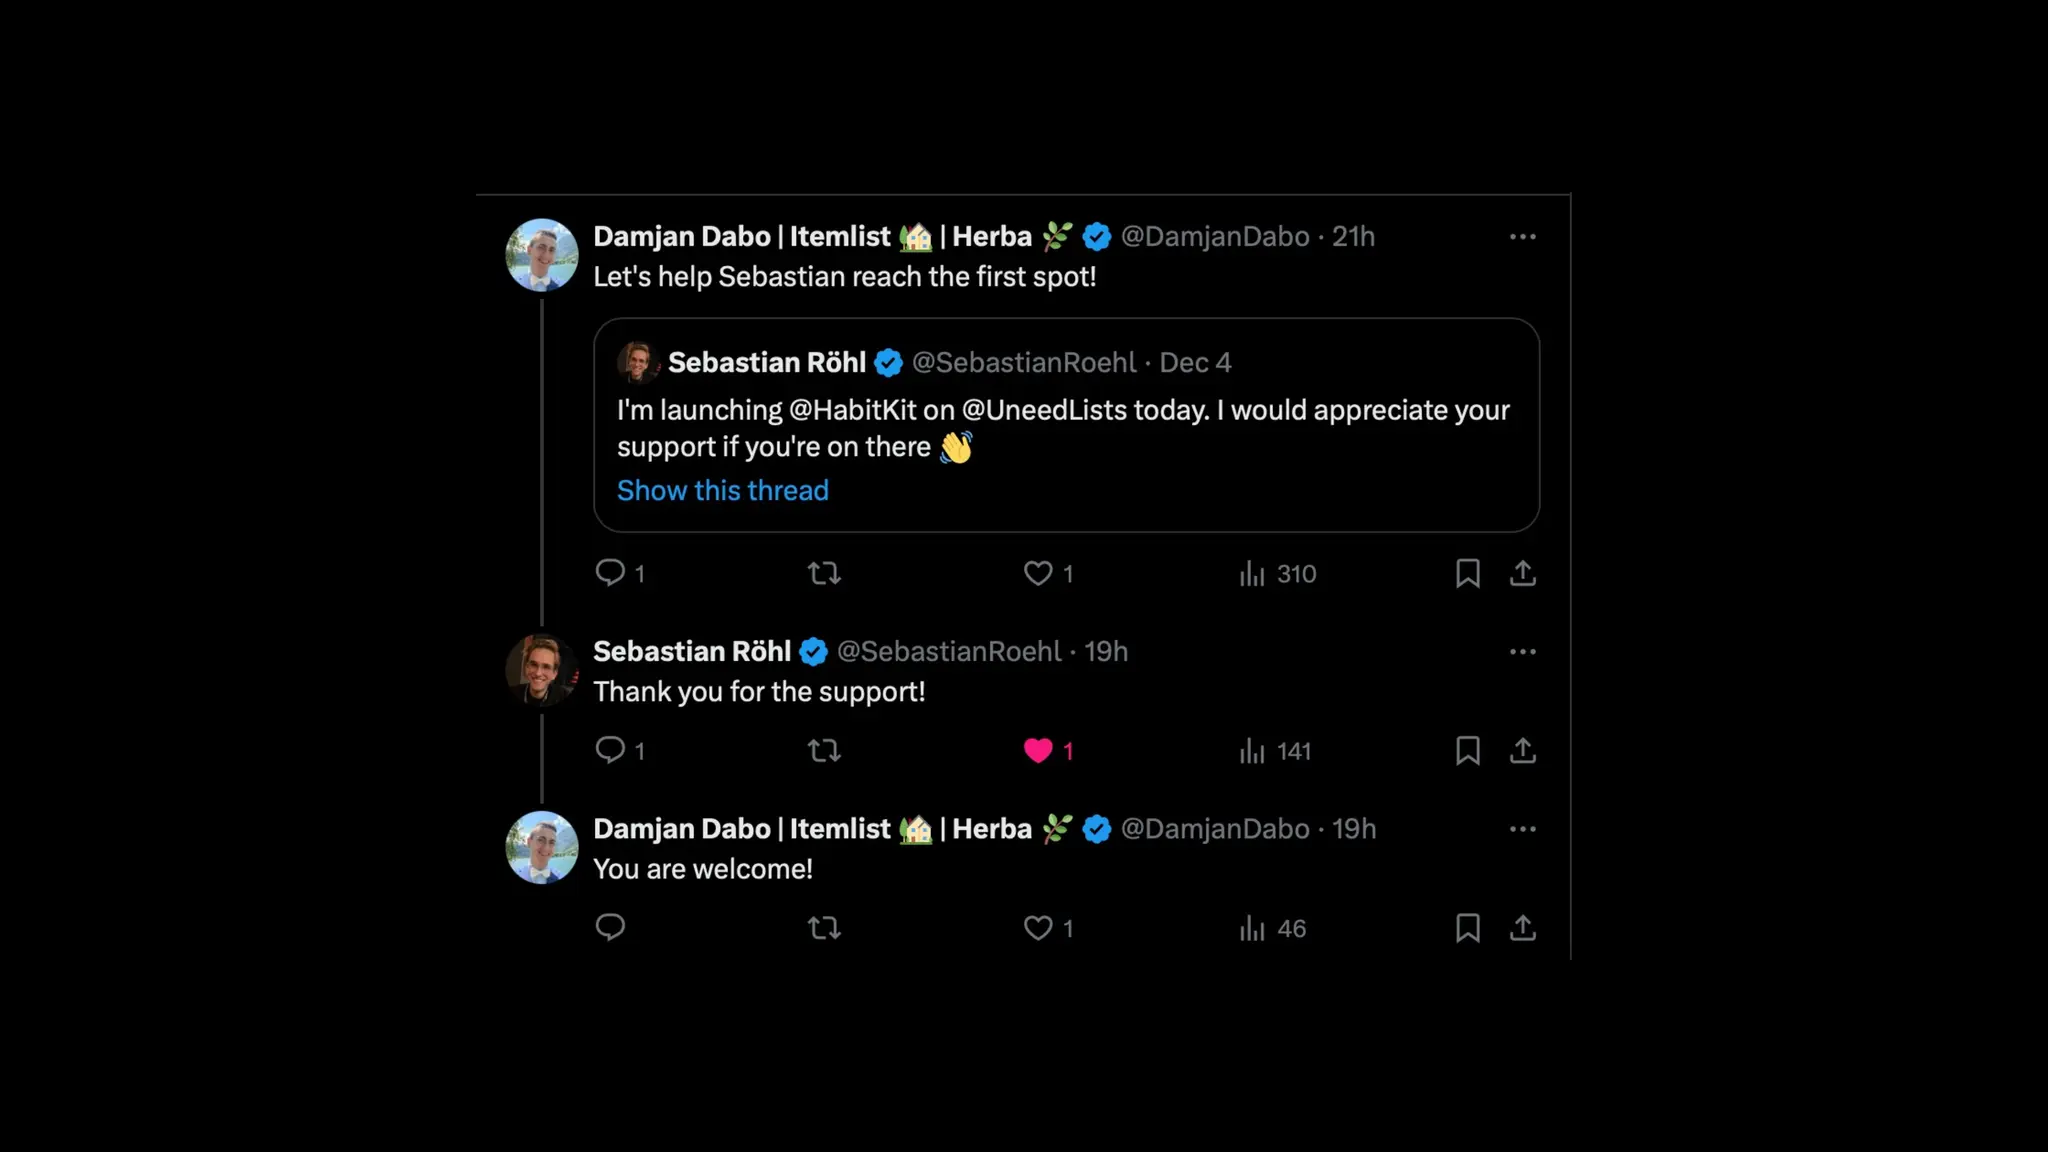The width and height of the screenshot is (2048, 1152).
Task: Unlike the 'Thank you for the support!' tweet
Action: 1038,751
